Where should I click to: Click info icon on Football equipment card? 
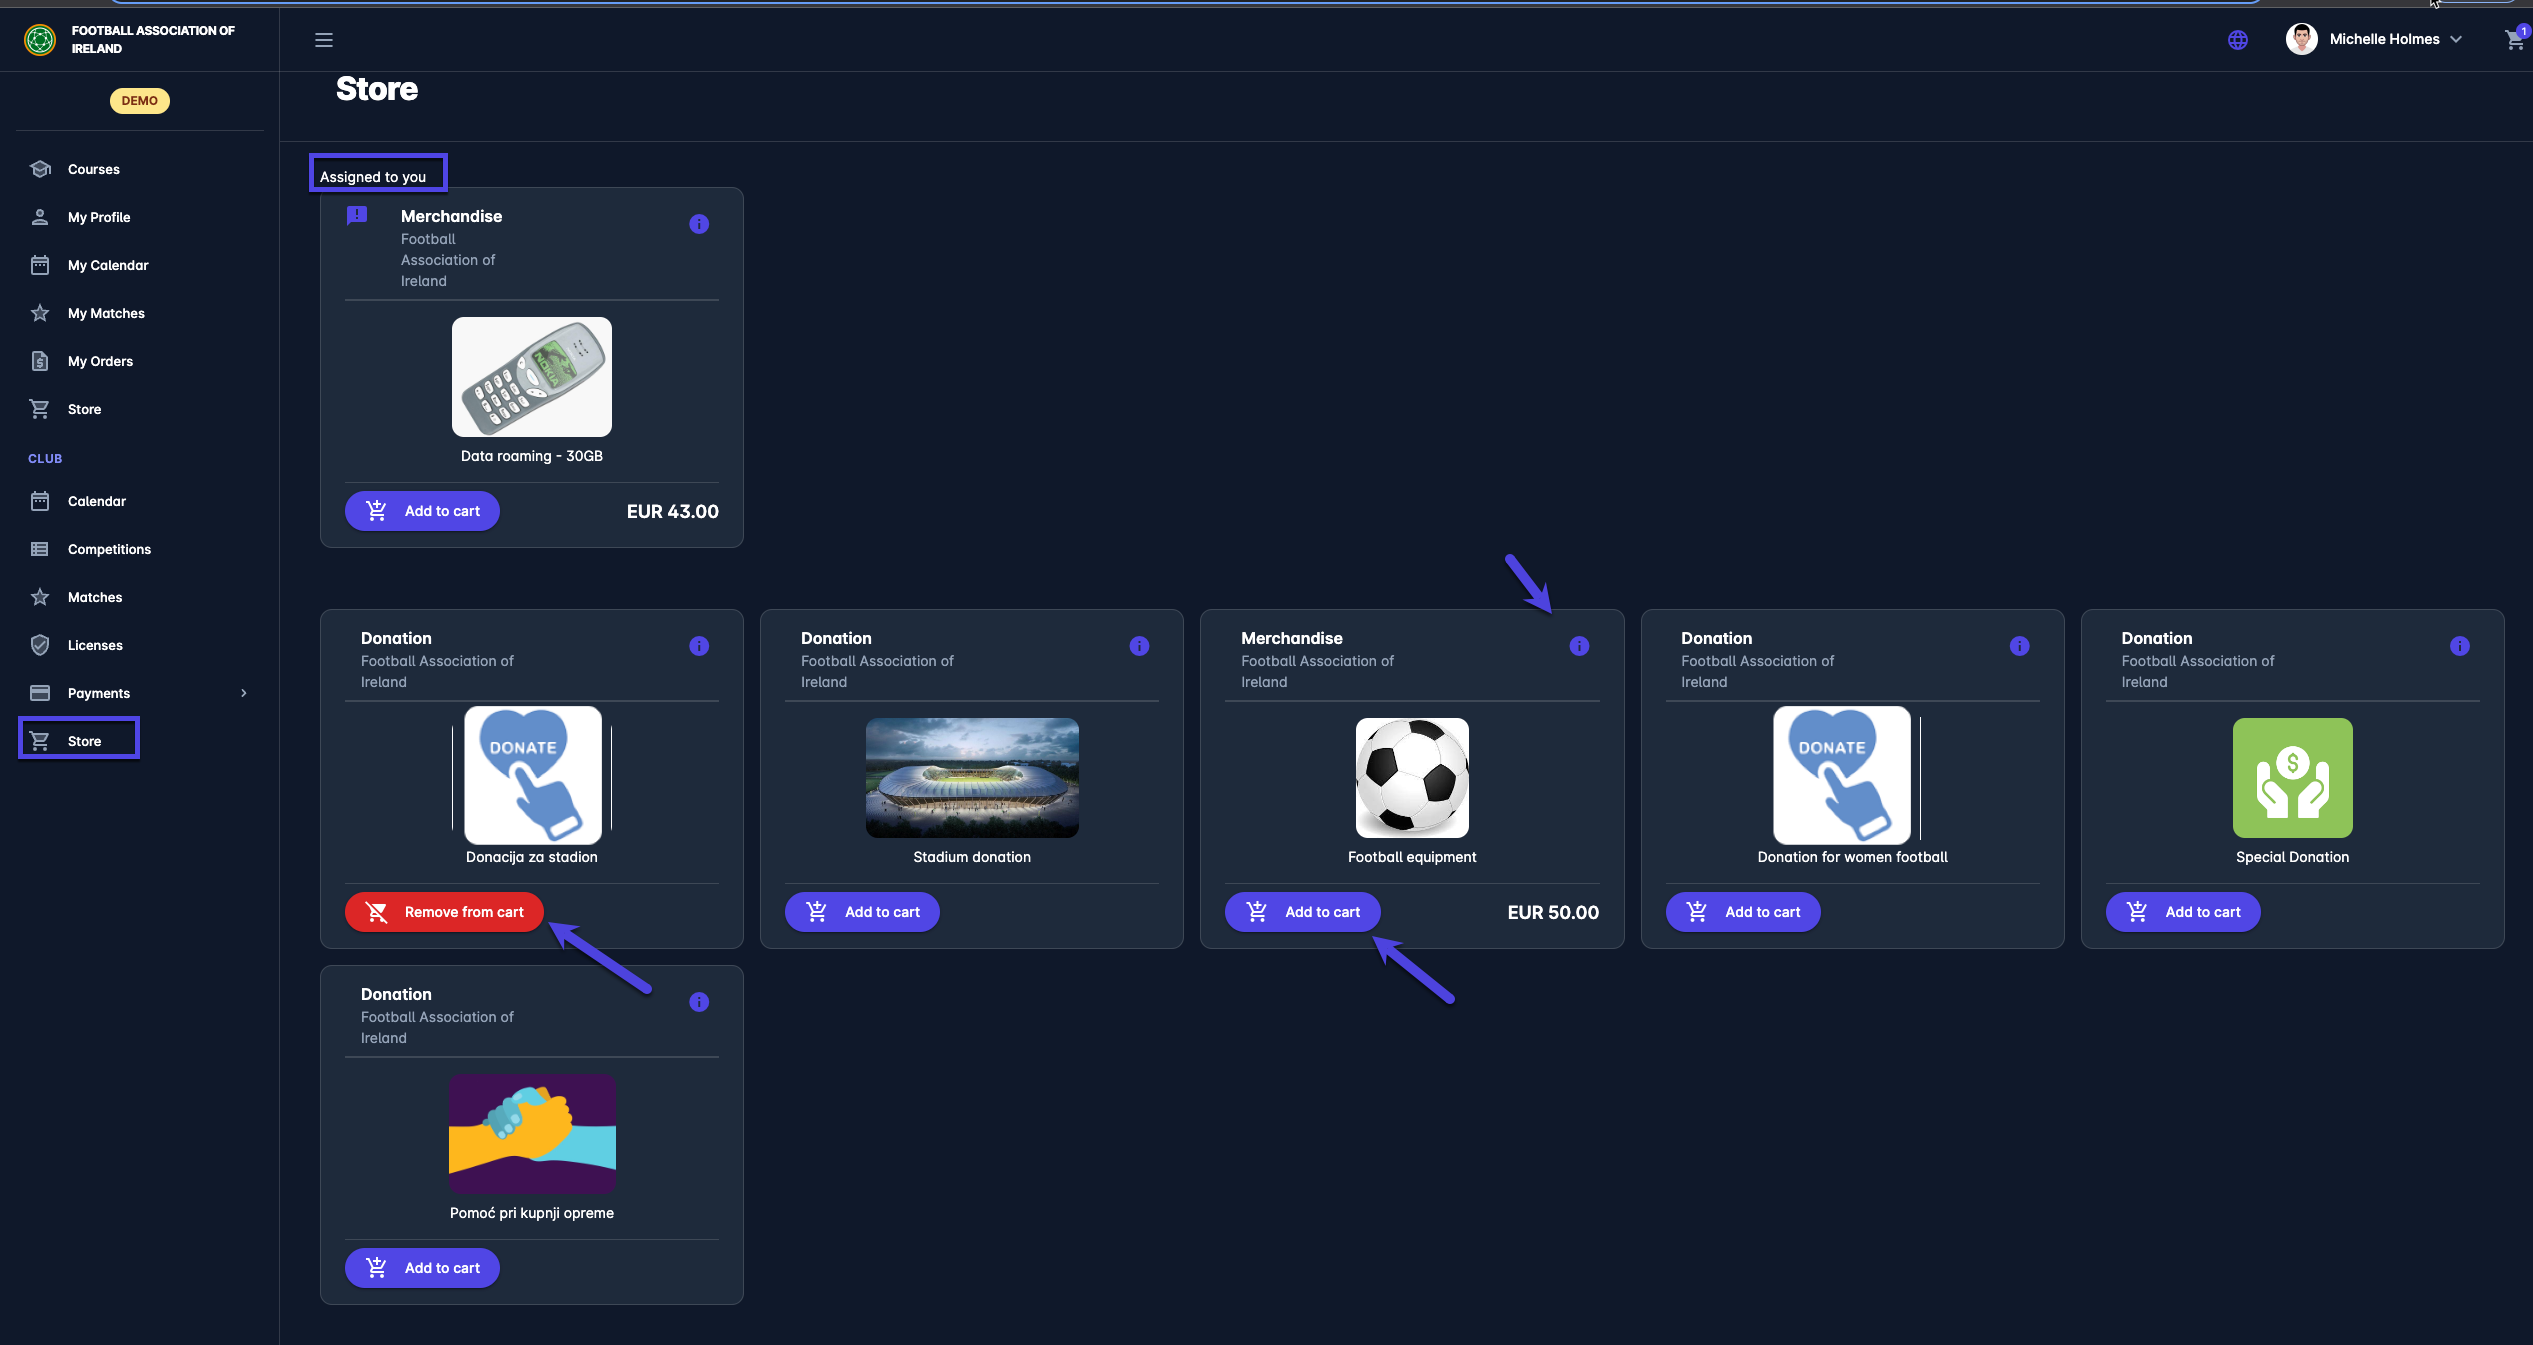[x=1579, y=646]
